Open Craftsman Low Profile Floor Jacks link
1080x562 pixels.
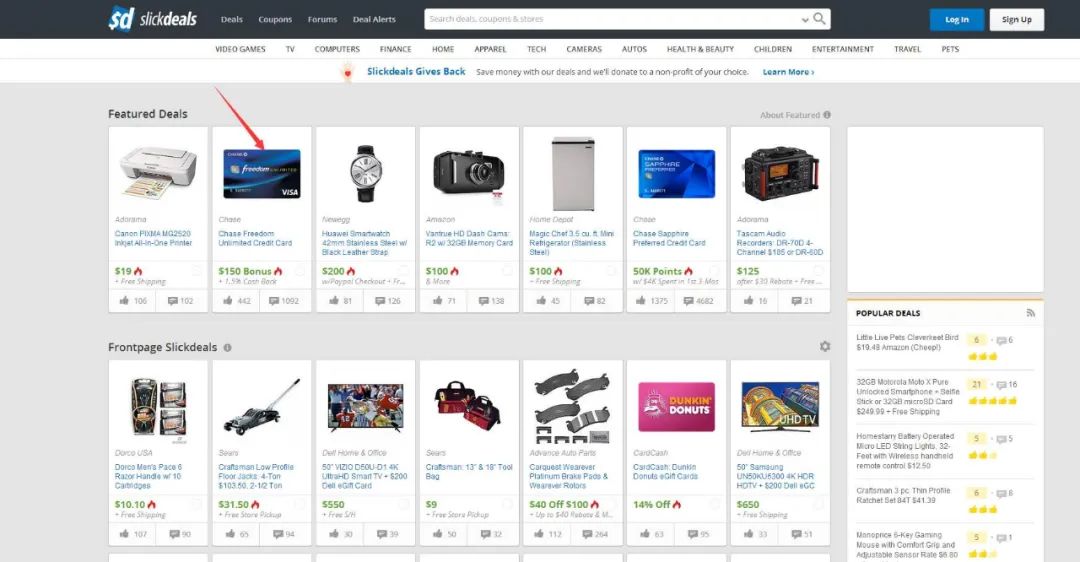pyautogui.click(x=256, y=477)
